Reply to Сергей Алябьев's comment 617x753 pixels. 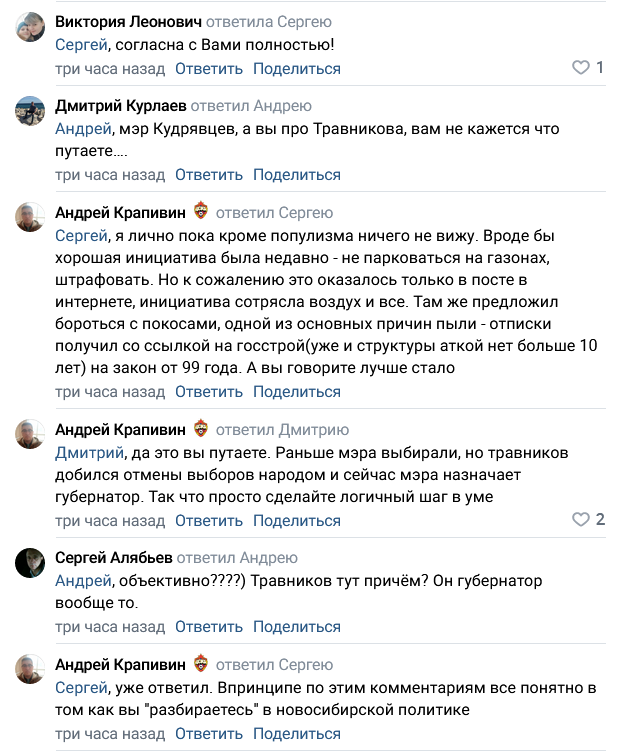209,627
